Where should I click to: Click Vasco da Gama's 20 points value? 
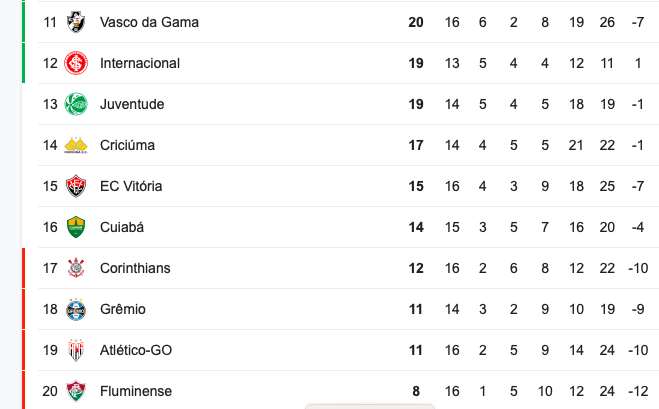point(416,22)
